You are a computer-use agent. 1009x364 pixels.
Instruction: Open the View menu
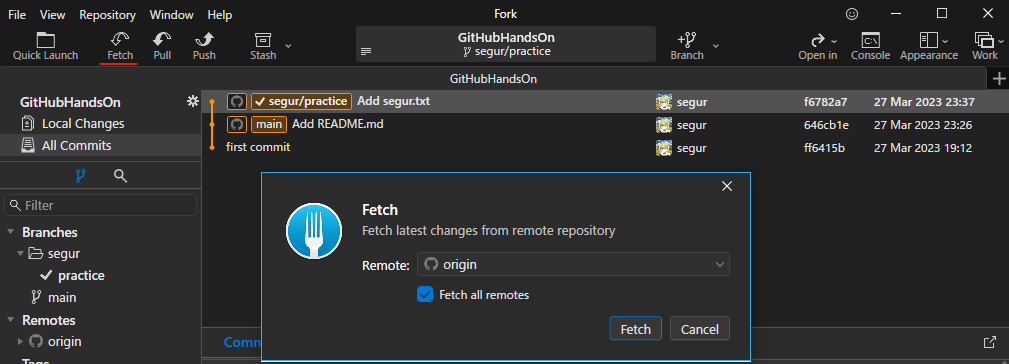[52, 14]
